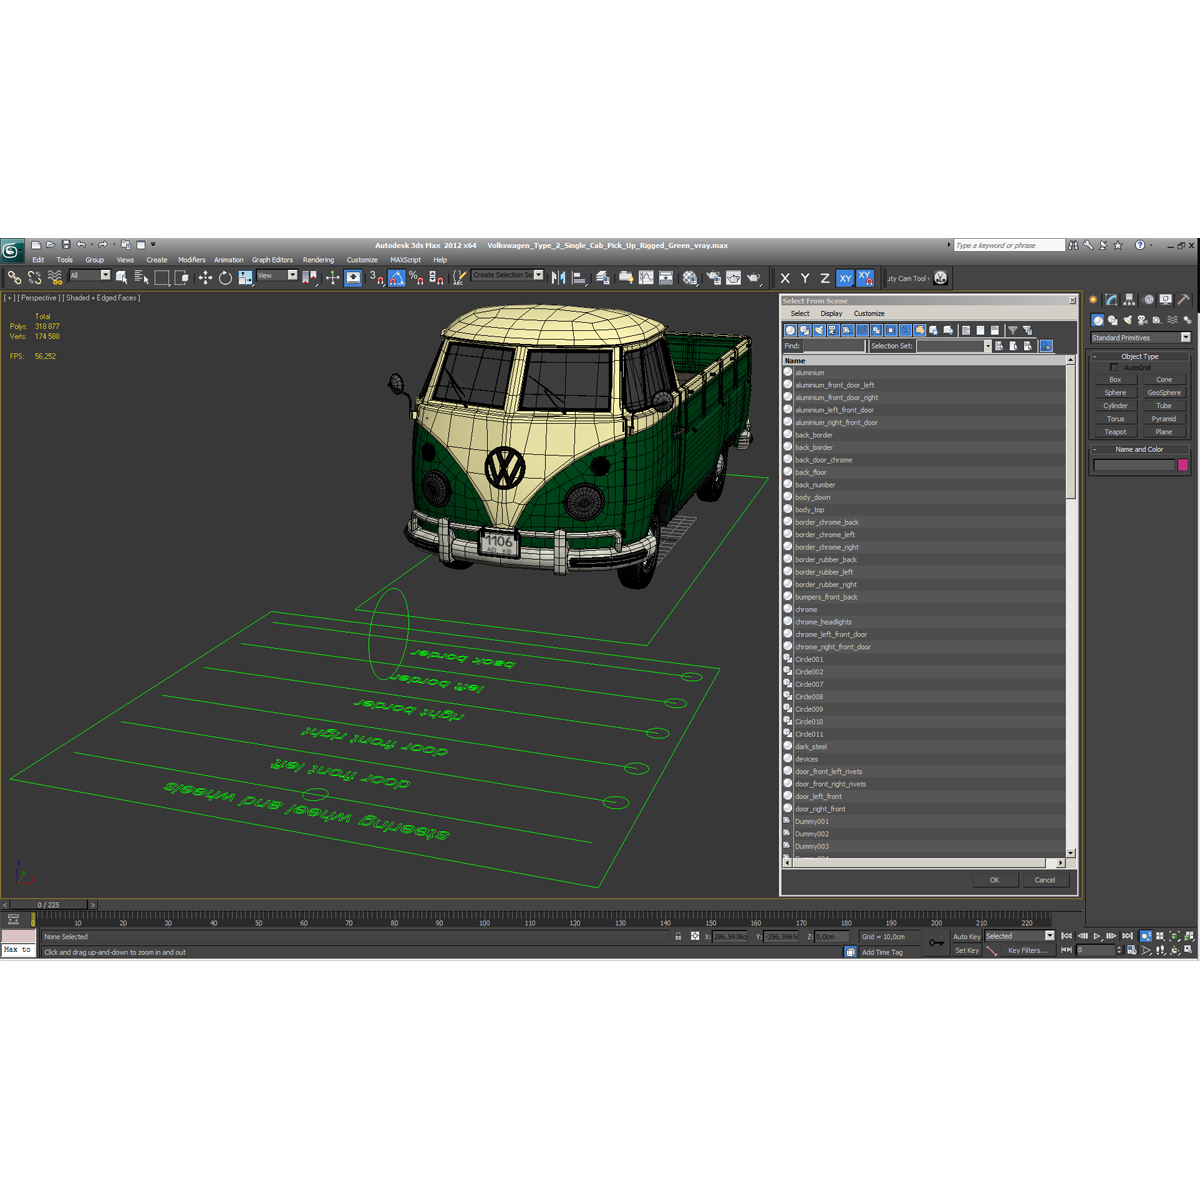Screen dimensions: 1200x1200
Task: Click the Align tool icon
Action: coord(579,277)
